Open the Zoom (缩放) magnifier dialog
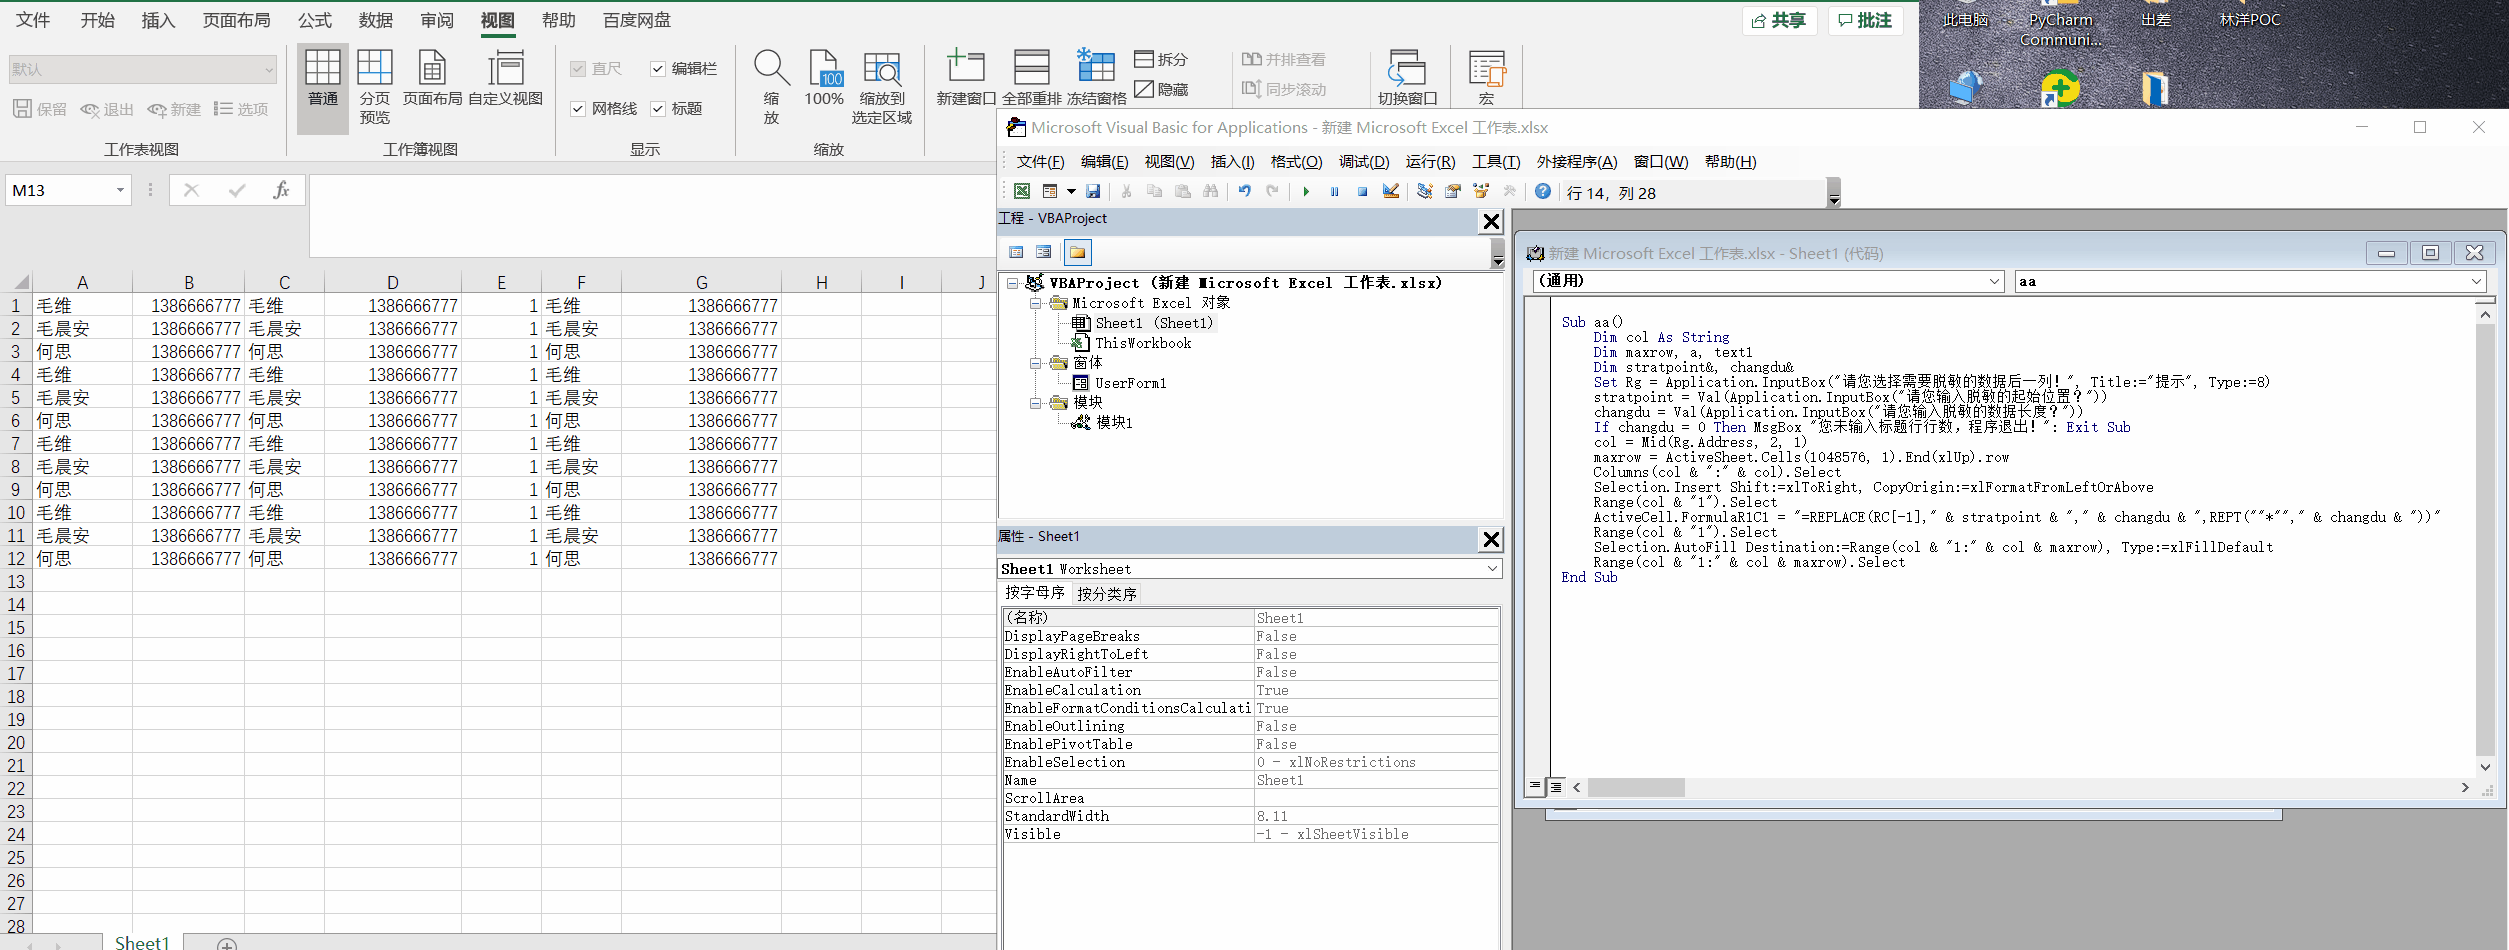The height and width of the screenshot is (950, 2509). click(771, 86)
